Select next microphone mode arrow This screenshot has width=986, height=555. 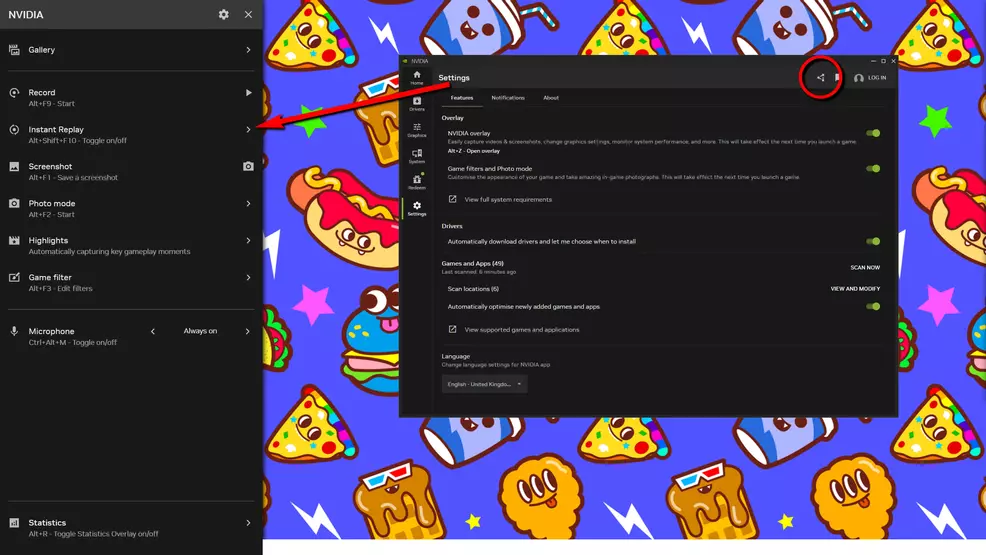click(x=247, y=331)
